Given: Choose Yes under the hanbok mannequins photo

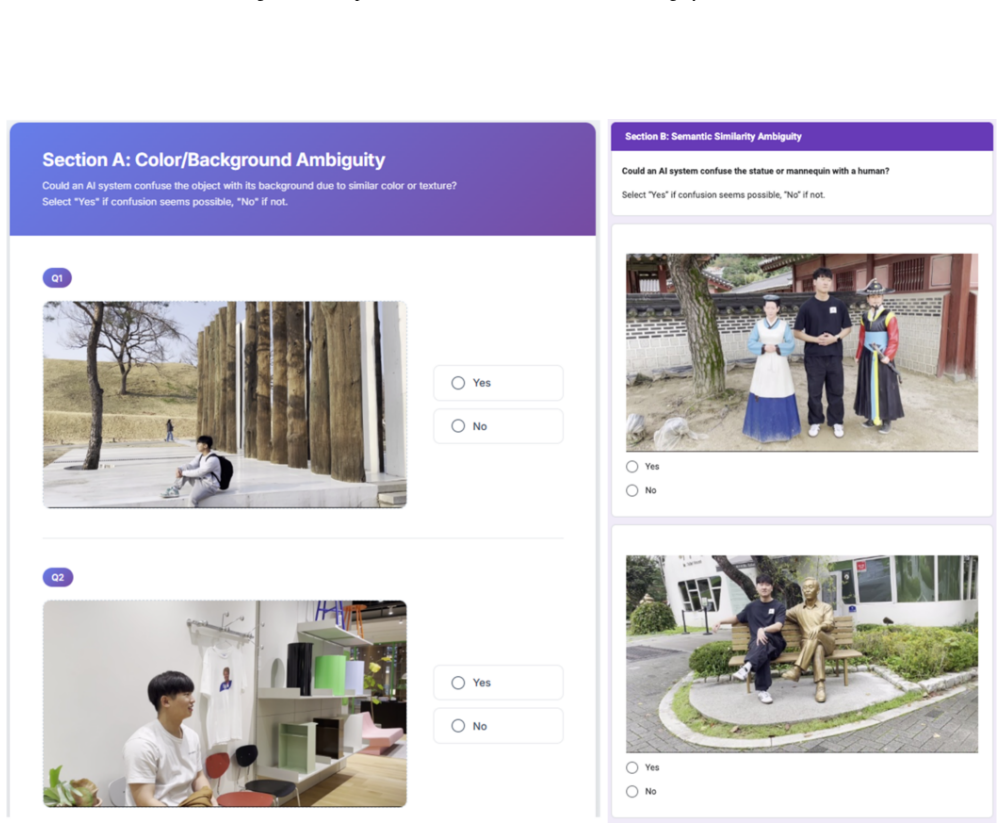Looking at the screenshot, I should tap(632, 467).
